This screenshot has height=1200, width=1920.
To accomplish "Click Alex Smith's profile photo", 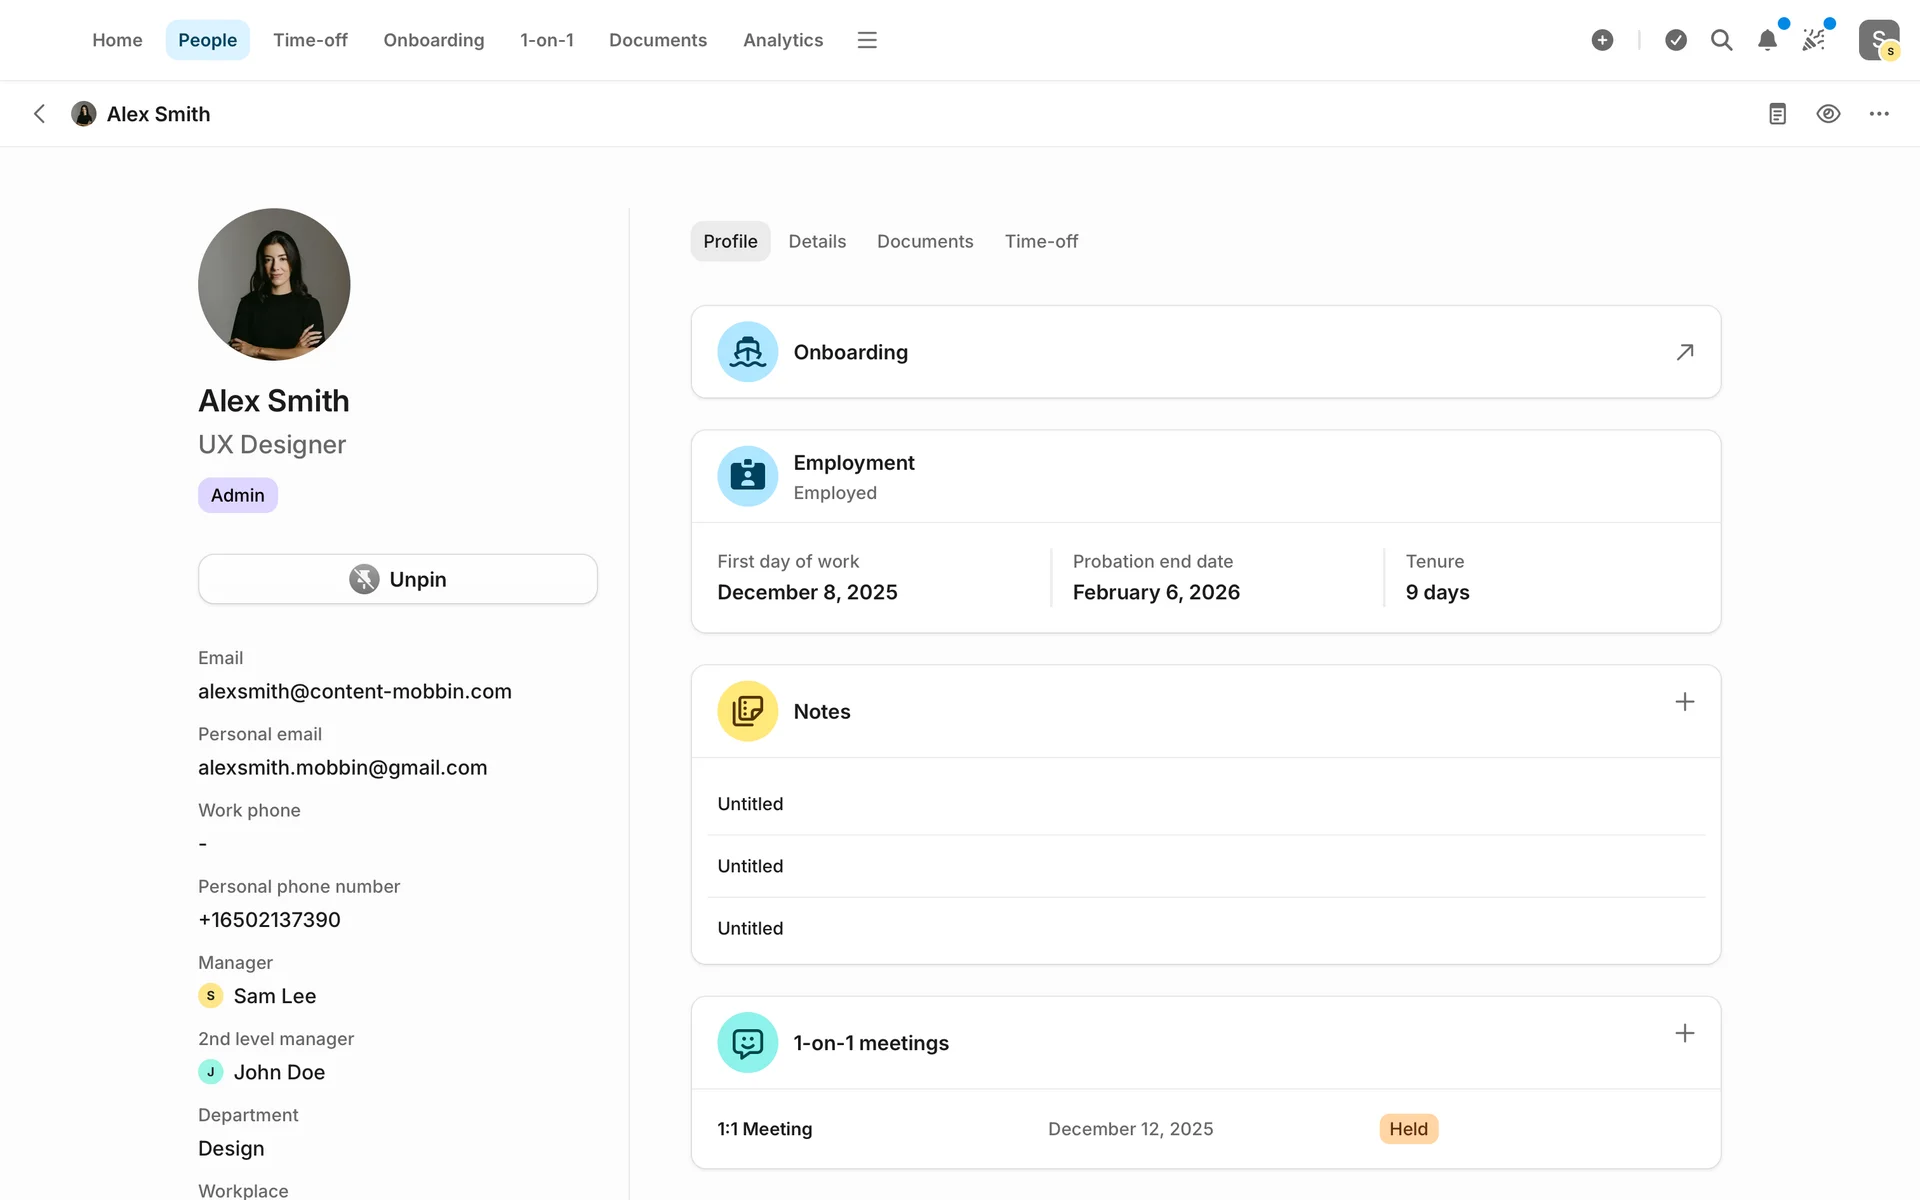I will pyautogui.click(x=274, y=284).
